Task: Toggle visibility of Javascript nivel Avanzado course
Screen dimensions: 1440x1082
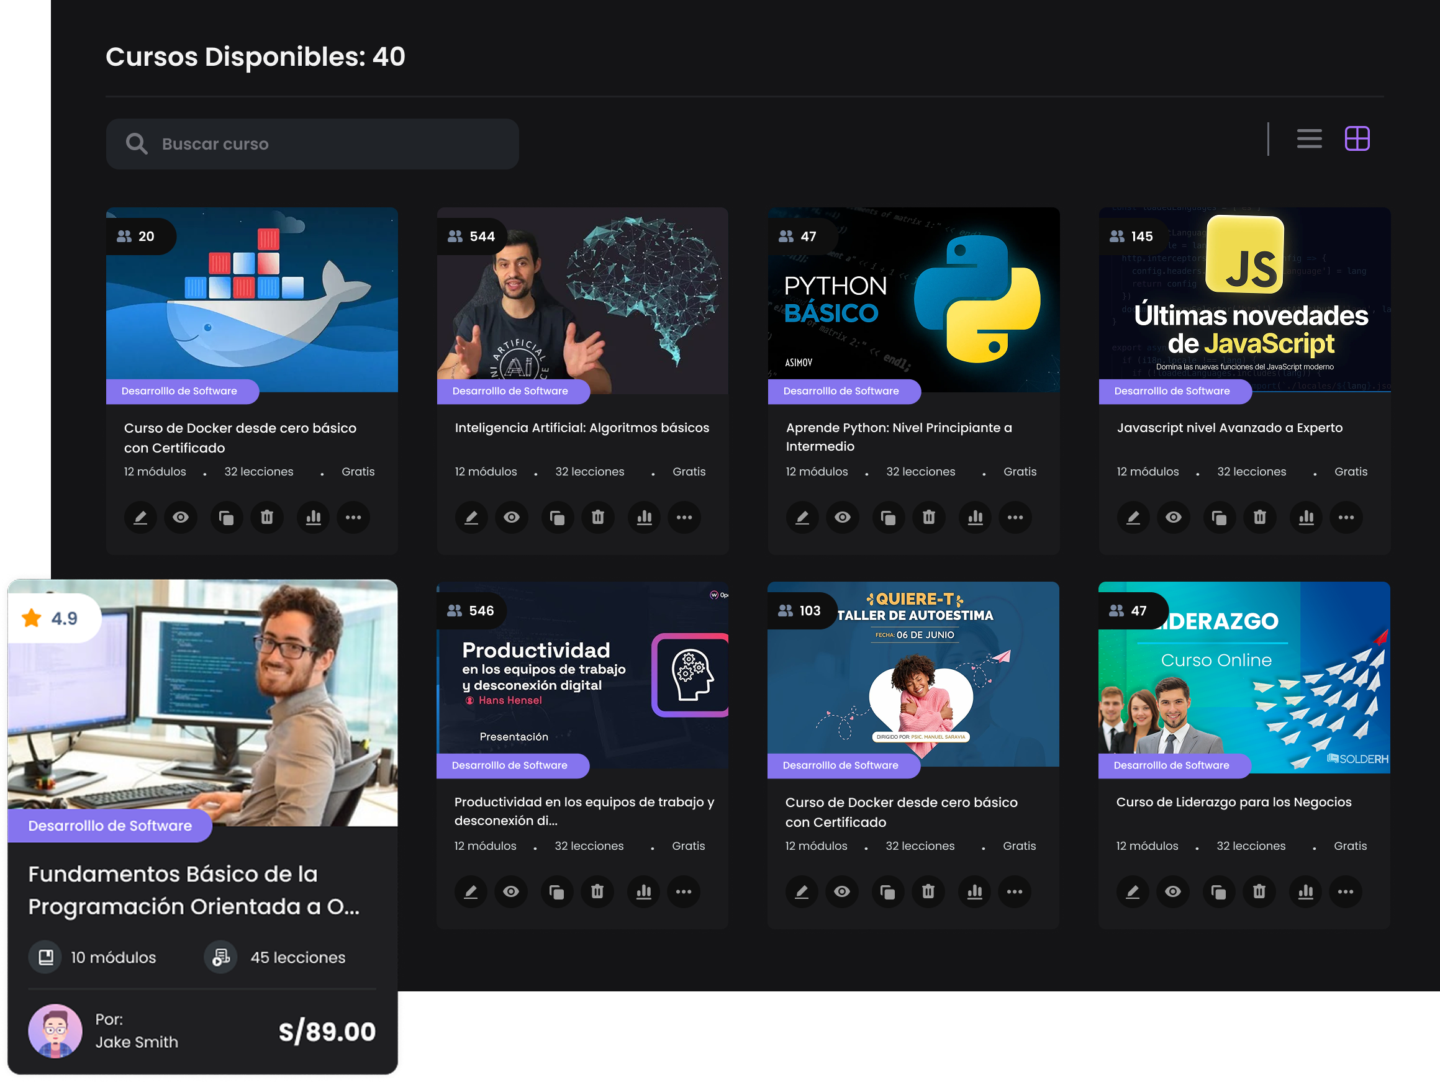Action: coord(1174,517)
